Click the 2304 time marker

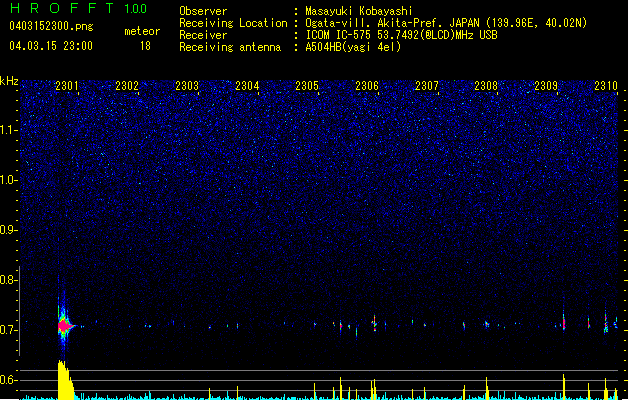click(247, 86)
